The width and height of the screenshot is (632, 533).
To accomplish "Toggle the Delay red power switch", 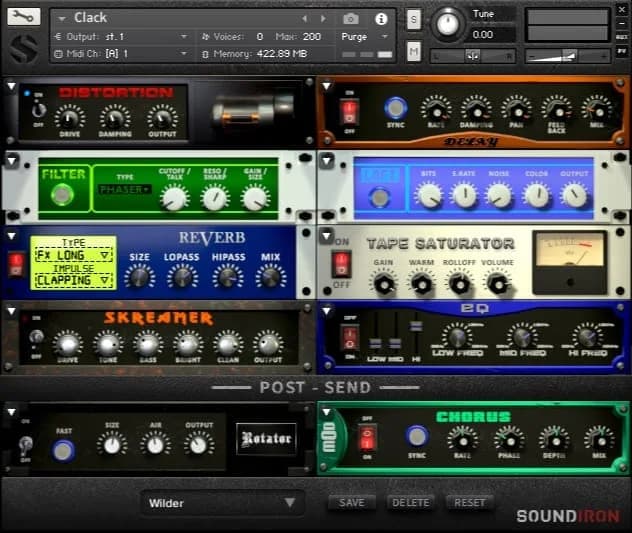I will [349, 112].
